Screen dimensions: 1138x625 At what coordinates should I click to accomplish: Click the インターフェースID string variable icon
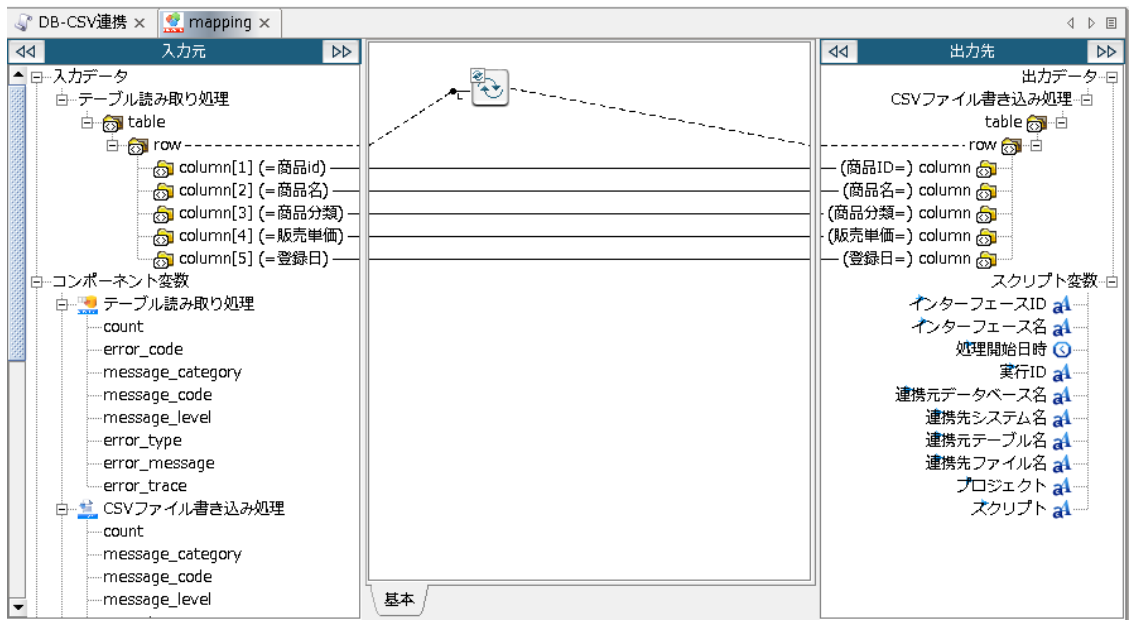coord(1062,303)
